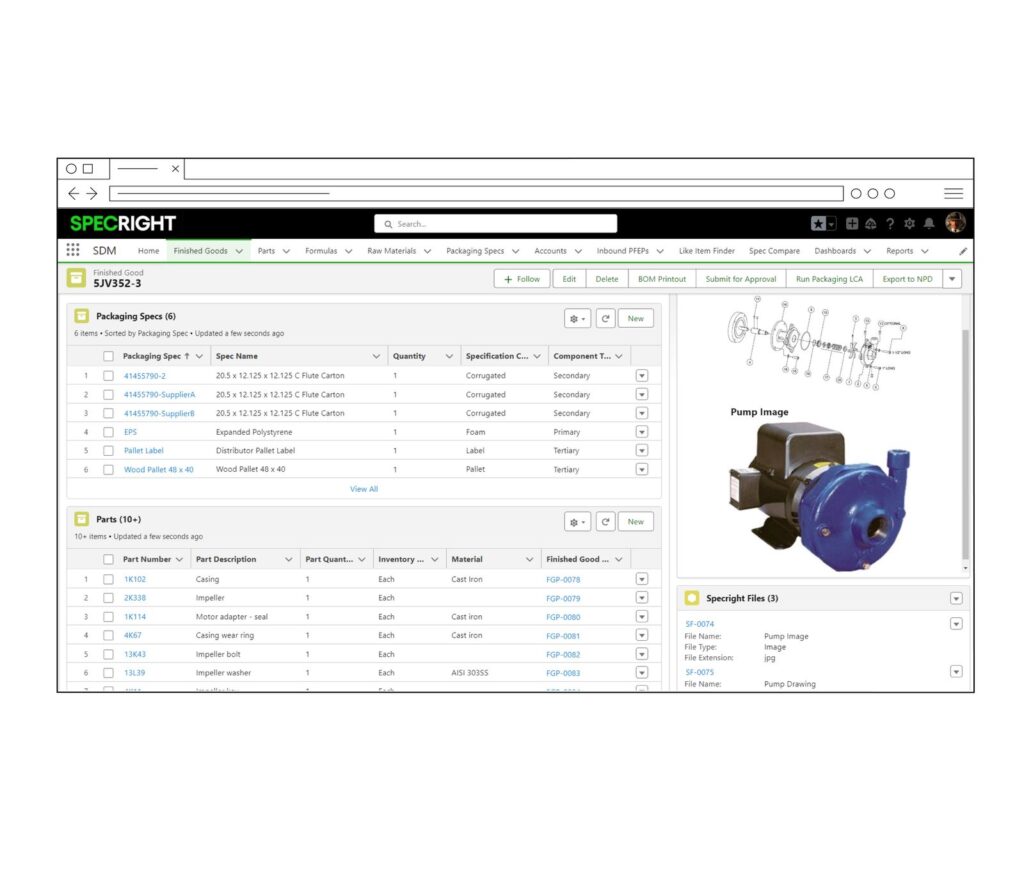The image size is (1024, 881).
Task: Open row actions for 41455790-2
Action: 642,376
